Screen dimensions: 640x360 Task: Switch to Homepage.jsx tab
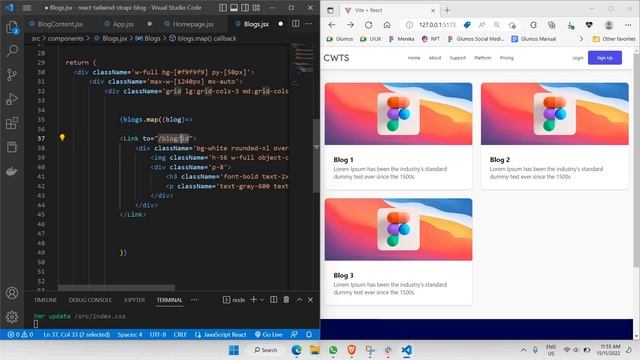tap(193, 24)
